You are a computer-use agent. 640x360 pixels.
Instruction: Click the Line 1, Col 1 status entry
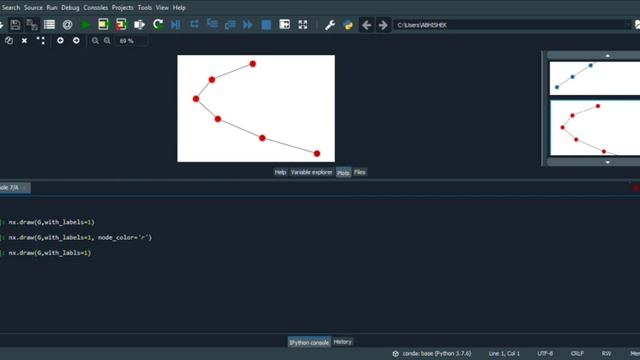tap(504, 353)
